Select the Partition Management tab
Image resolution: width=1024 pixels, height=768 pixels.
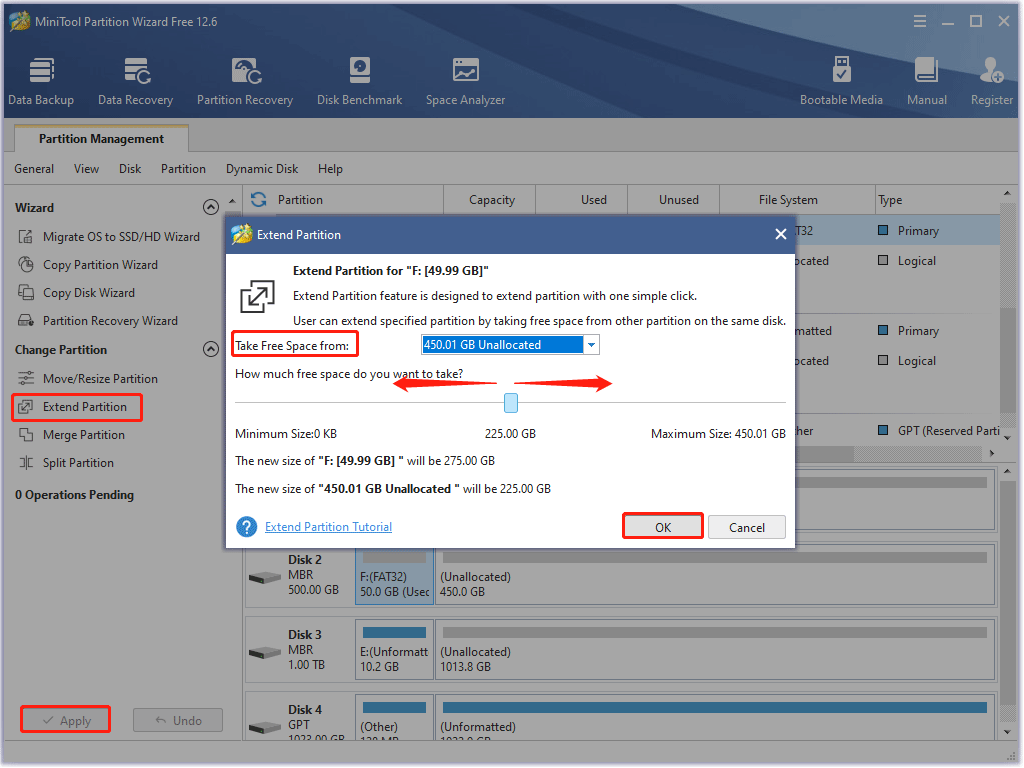coord(101,138)
